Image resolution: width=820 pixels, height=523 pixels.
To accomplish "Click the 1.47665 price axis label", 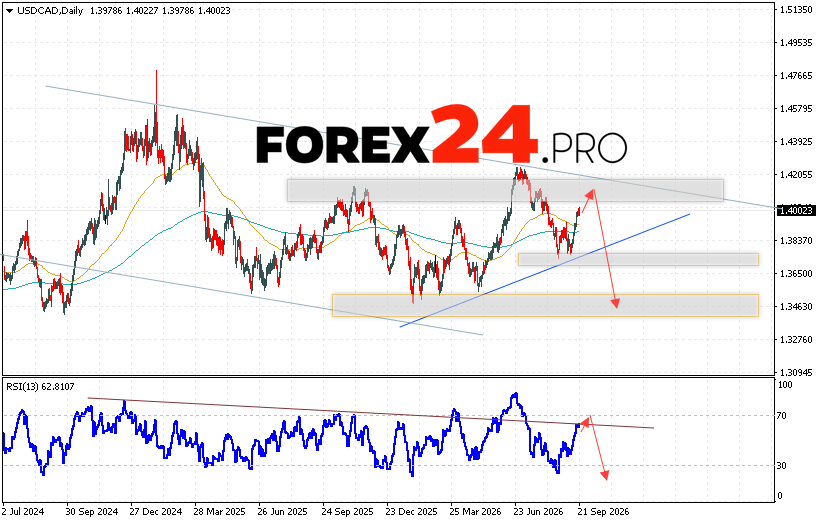I will point(796,76).
